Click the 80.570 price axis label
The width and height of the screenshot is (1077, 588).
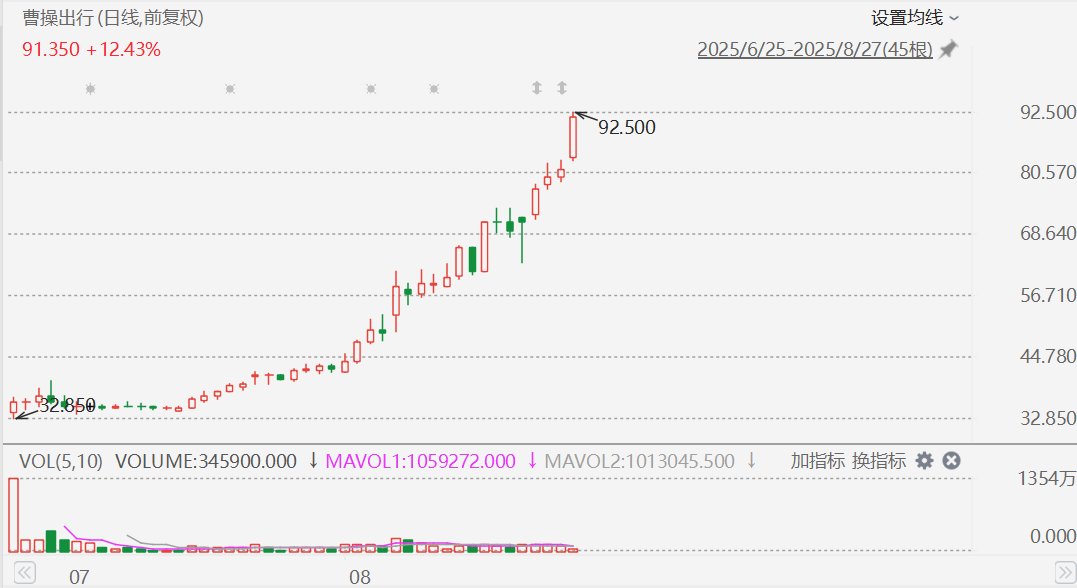[x=1048, y=172]
